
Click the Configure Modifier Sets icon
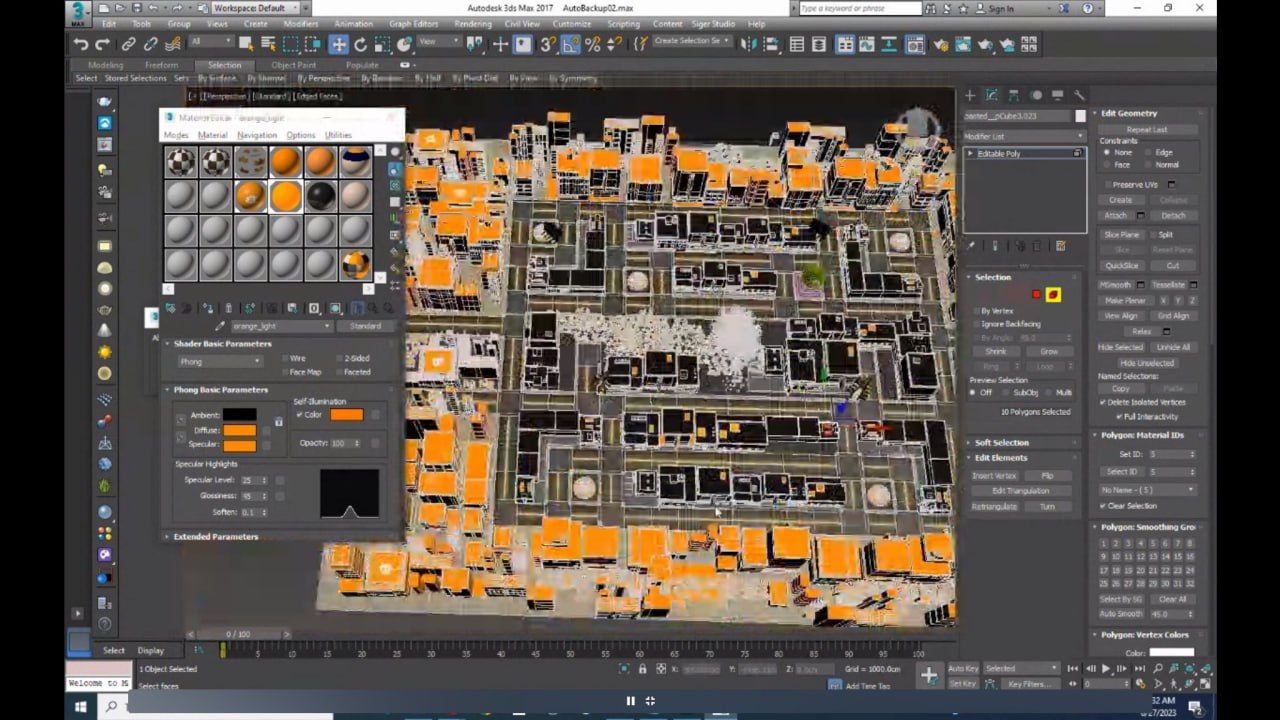point(1060,246)
